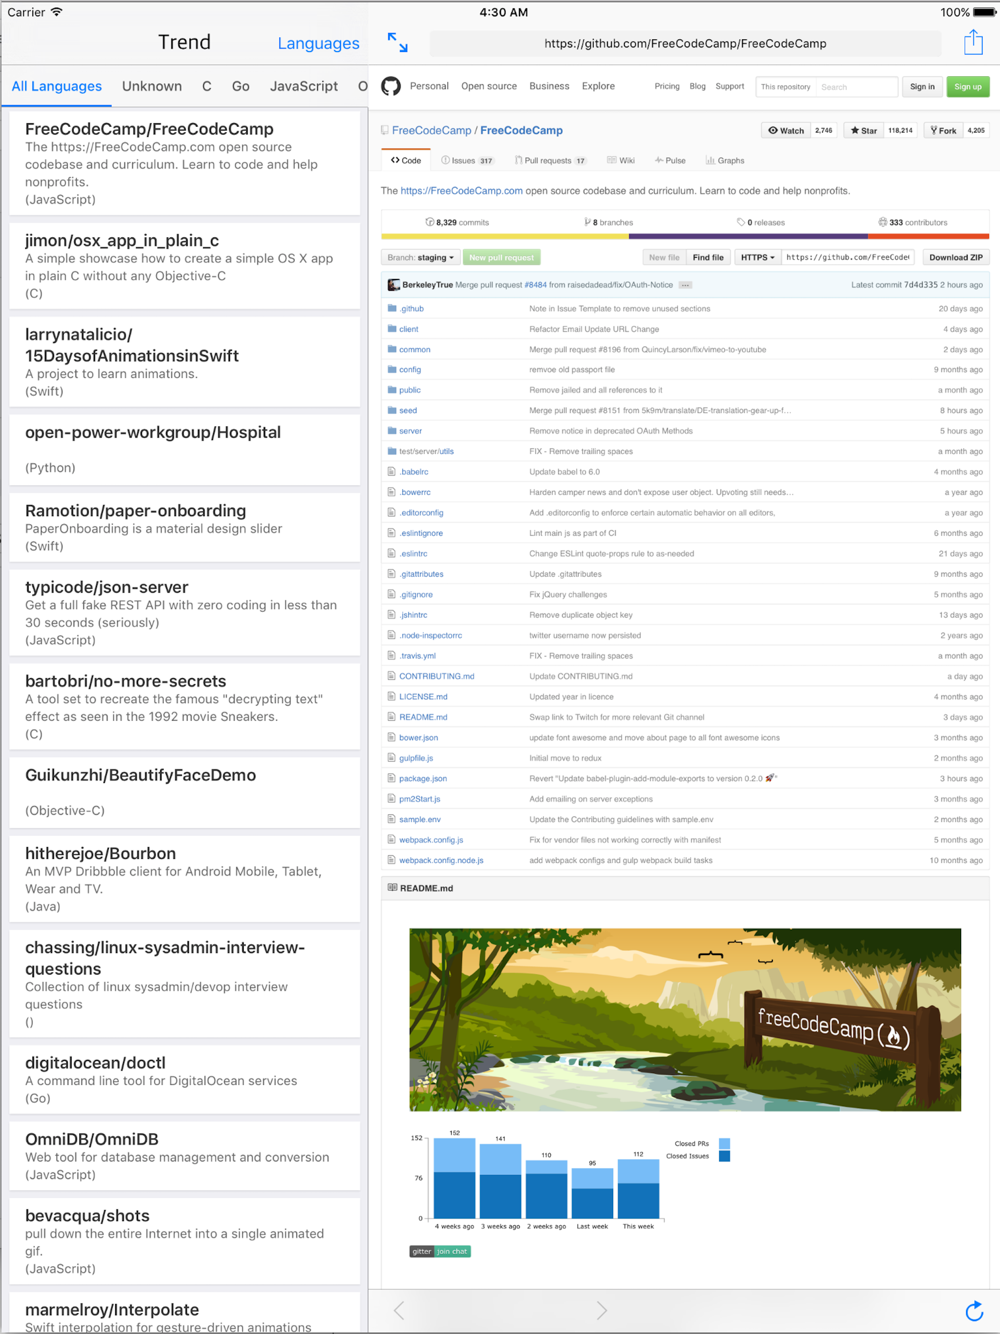Screen dimensions: 1000x1334
Task: Select the All Languages tab
Action: point(57,86)
